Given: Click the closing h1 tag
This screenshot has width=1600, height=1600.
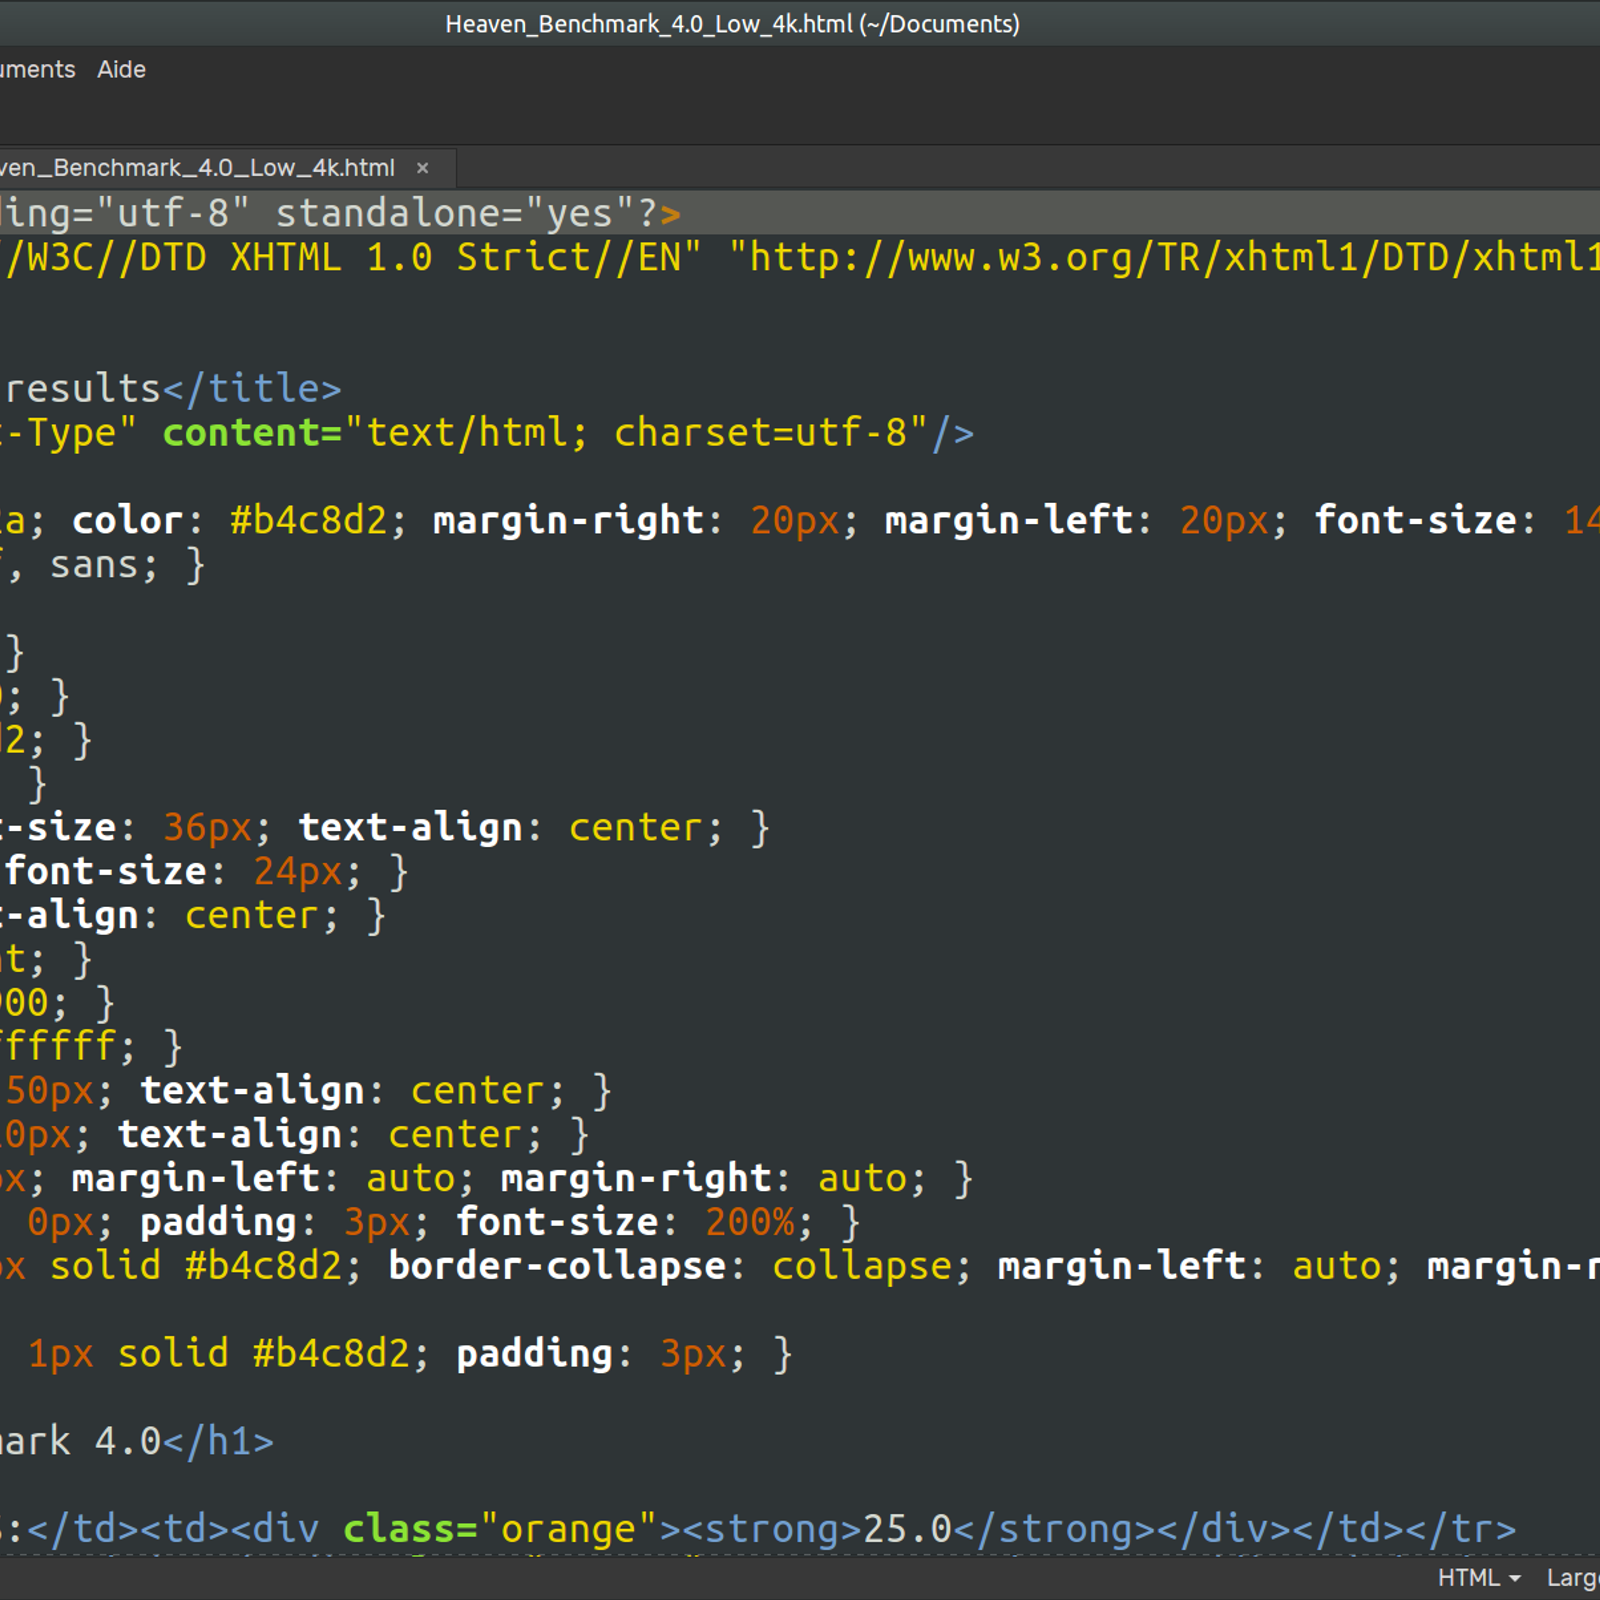Looking at the screenshot, I should click(x=217, y=1441).
